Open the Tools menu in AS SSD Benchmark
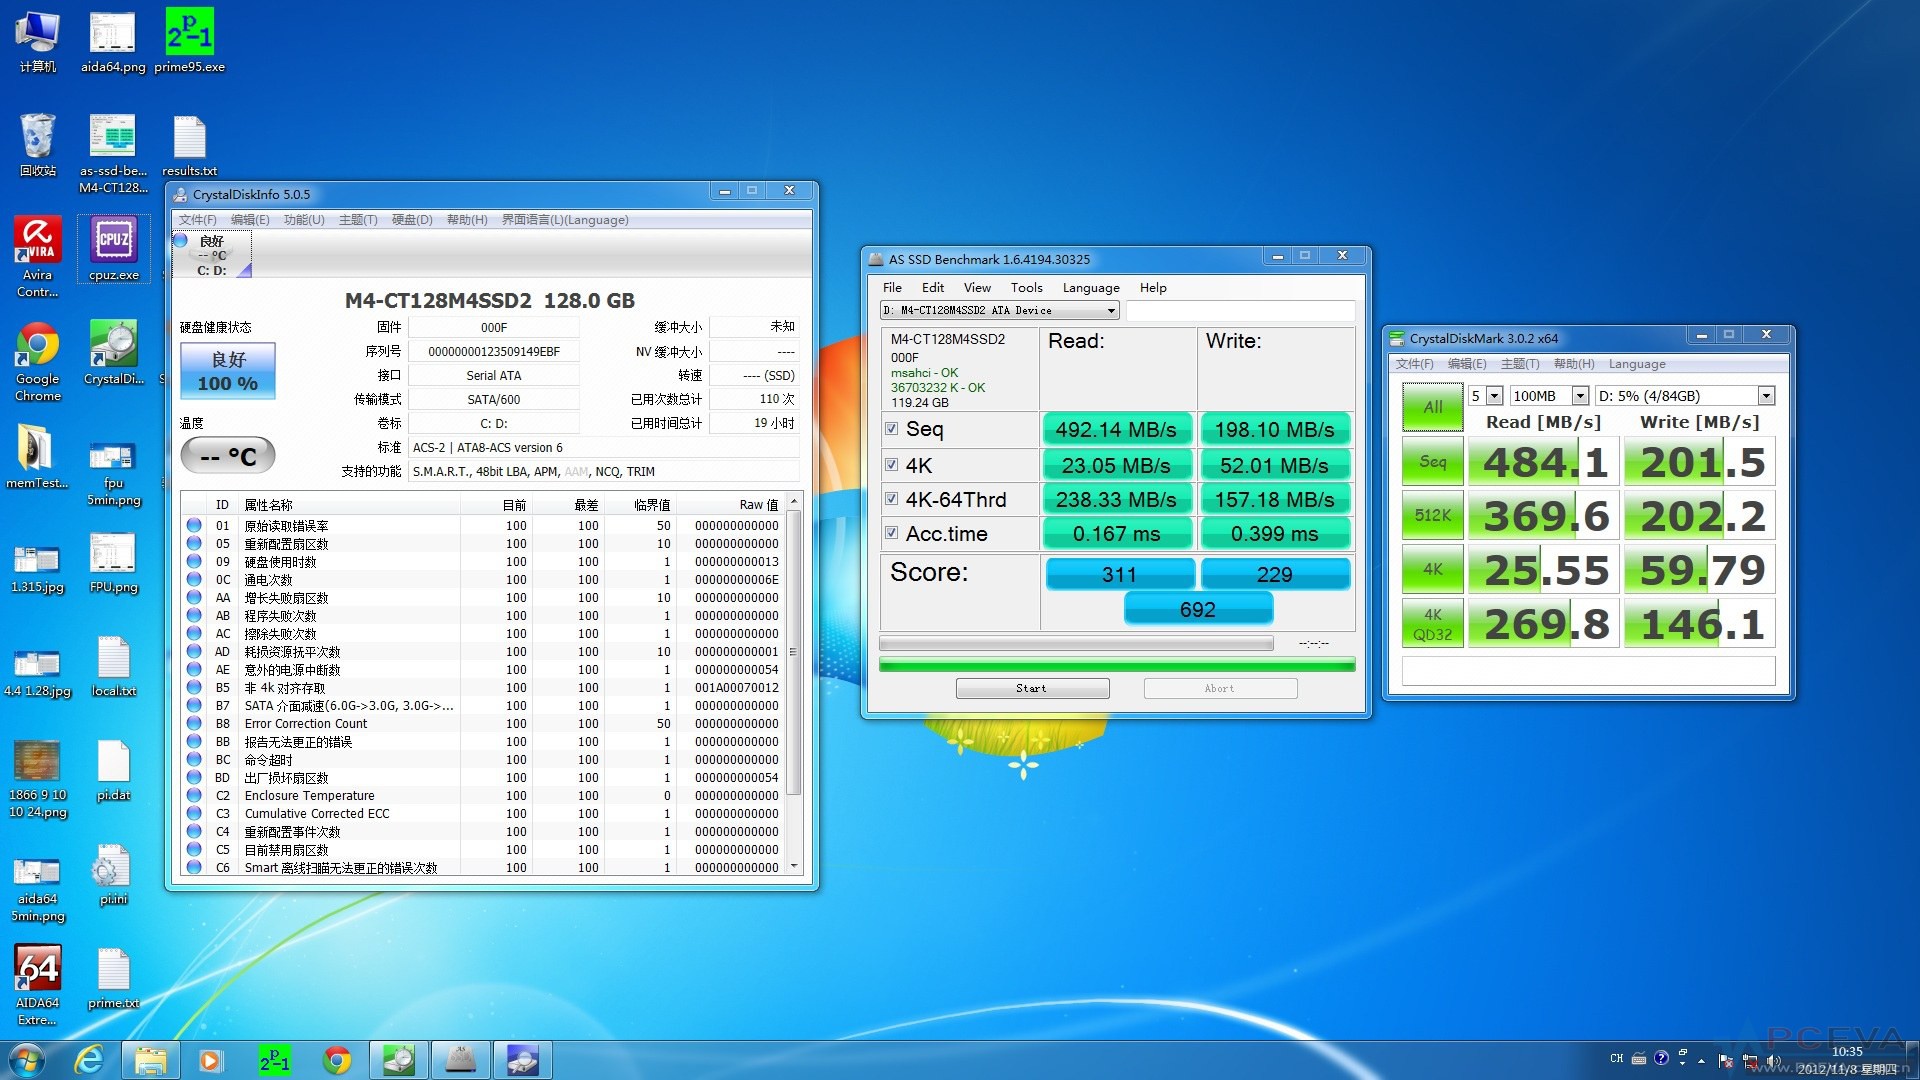The image size is (1920, 1080). pos(1026,288)
